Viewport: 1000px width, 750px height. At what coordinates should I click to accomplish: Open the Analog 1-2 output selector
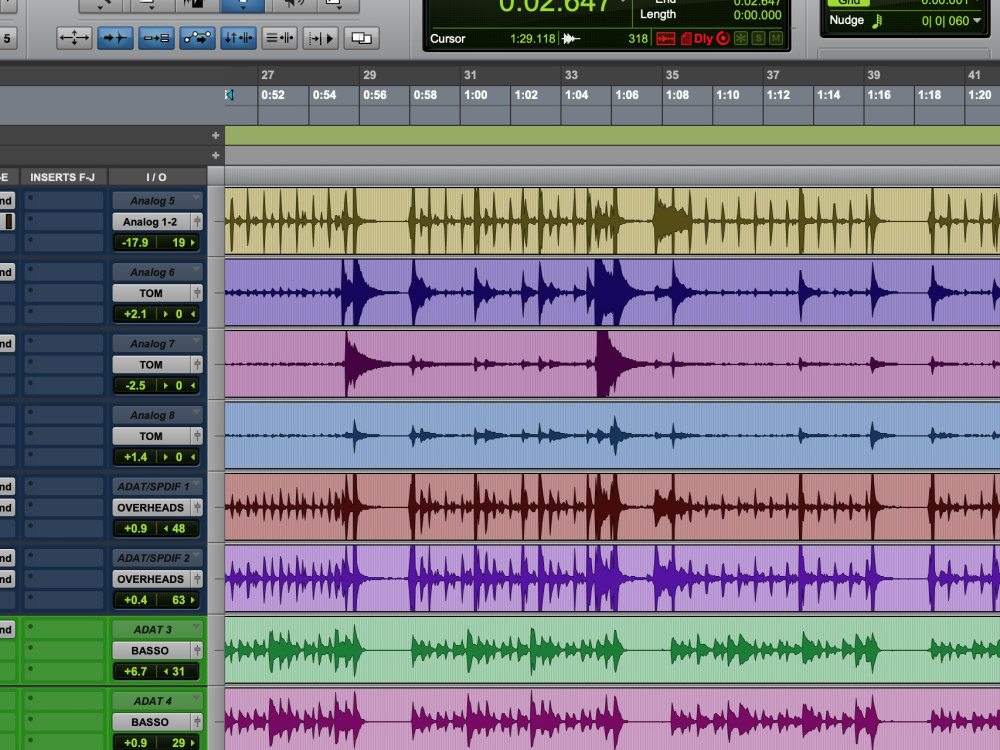(152, 222)
